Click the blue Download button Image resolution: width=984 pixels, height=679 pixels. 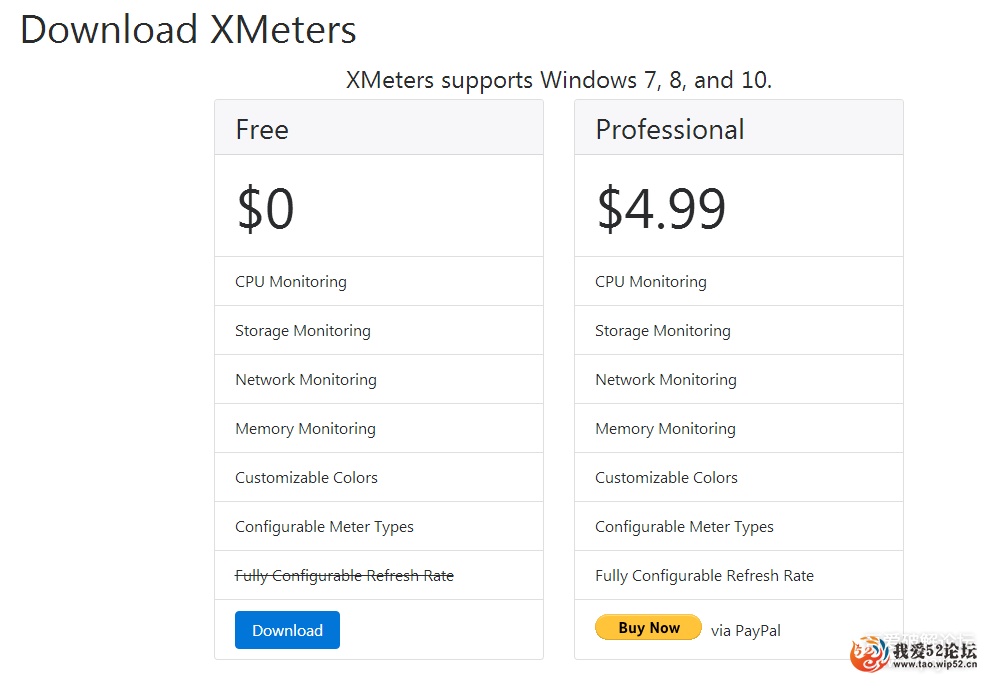pyautogui.click(x=287, y=629)
